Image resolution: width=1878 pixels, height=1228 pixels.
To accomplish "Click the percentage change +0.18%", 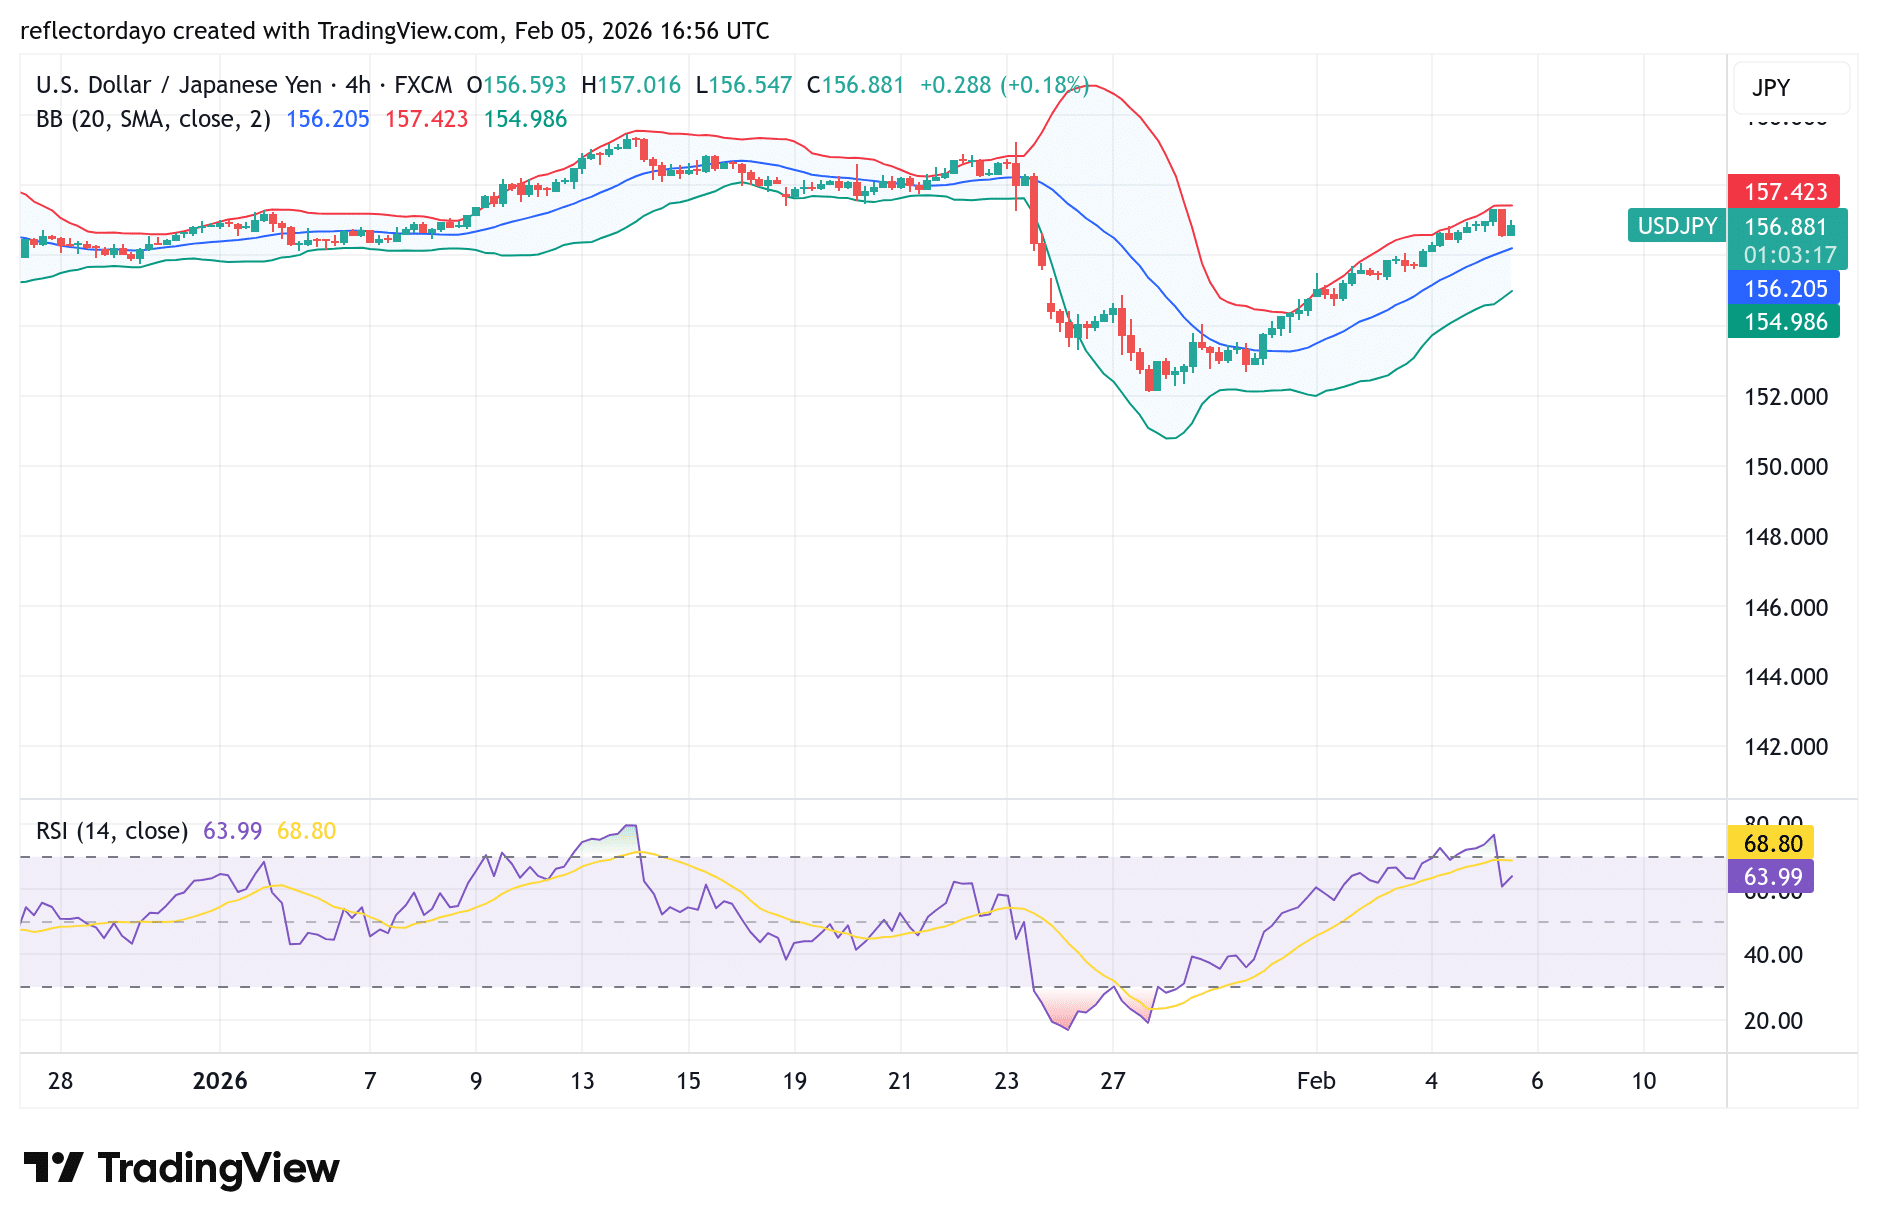I will coord(1043,85).
